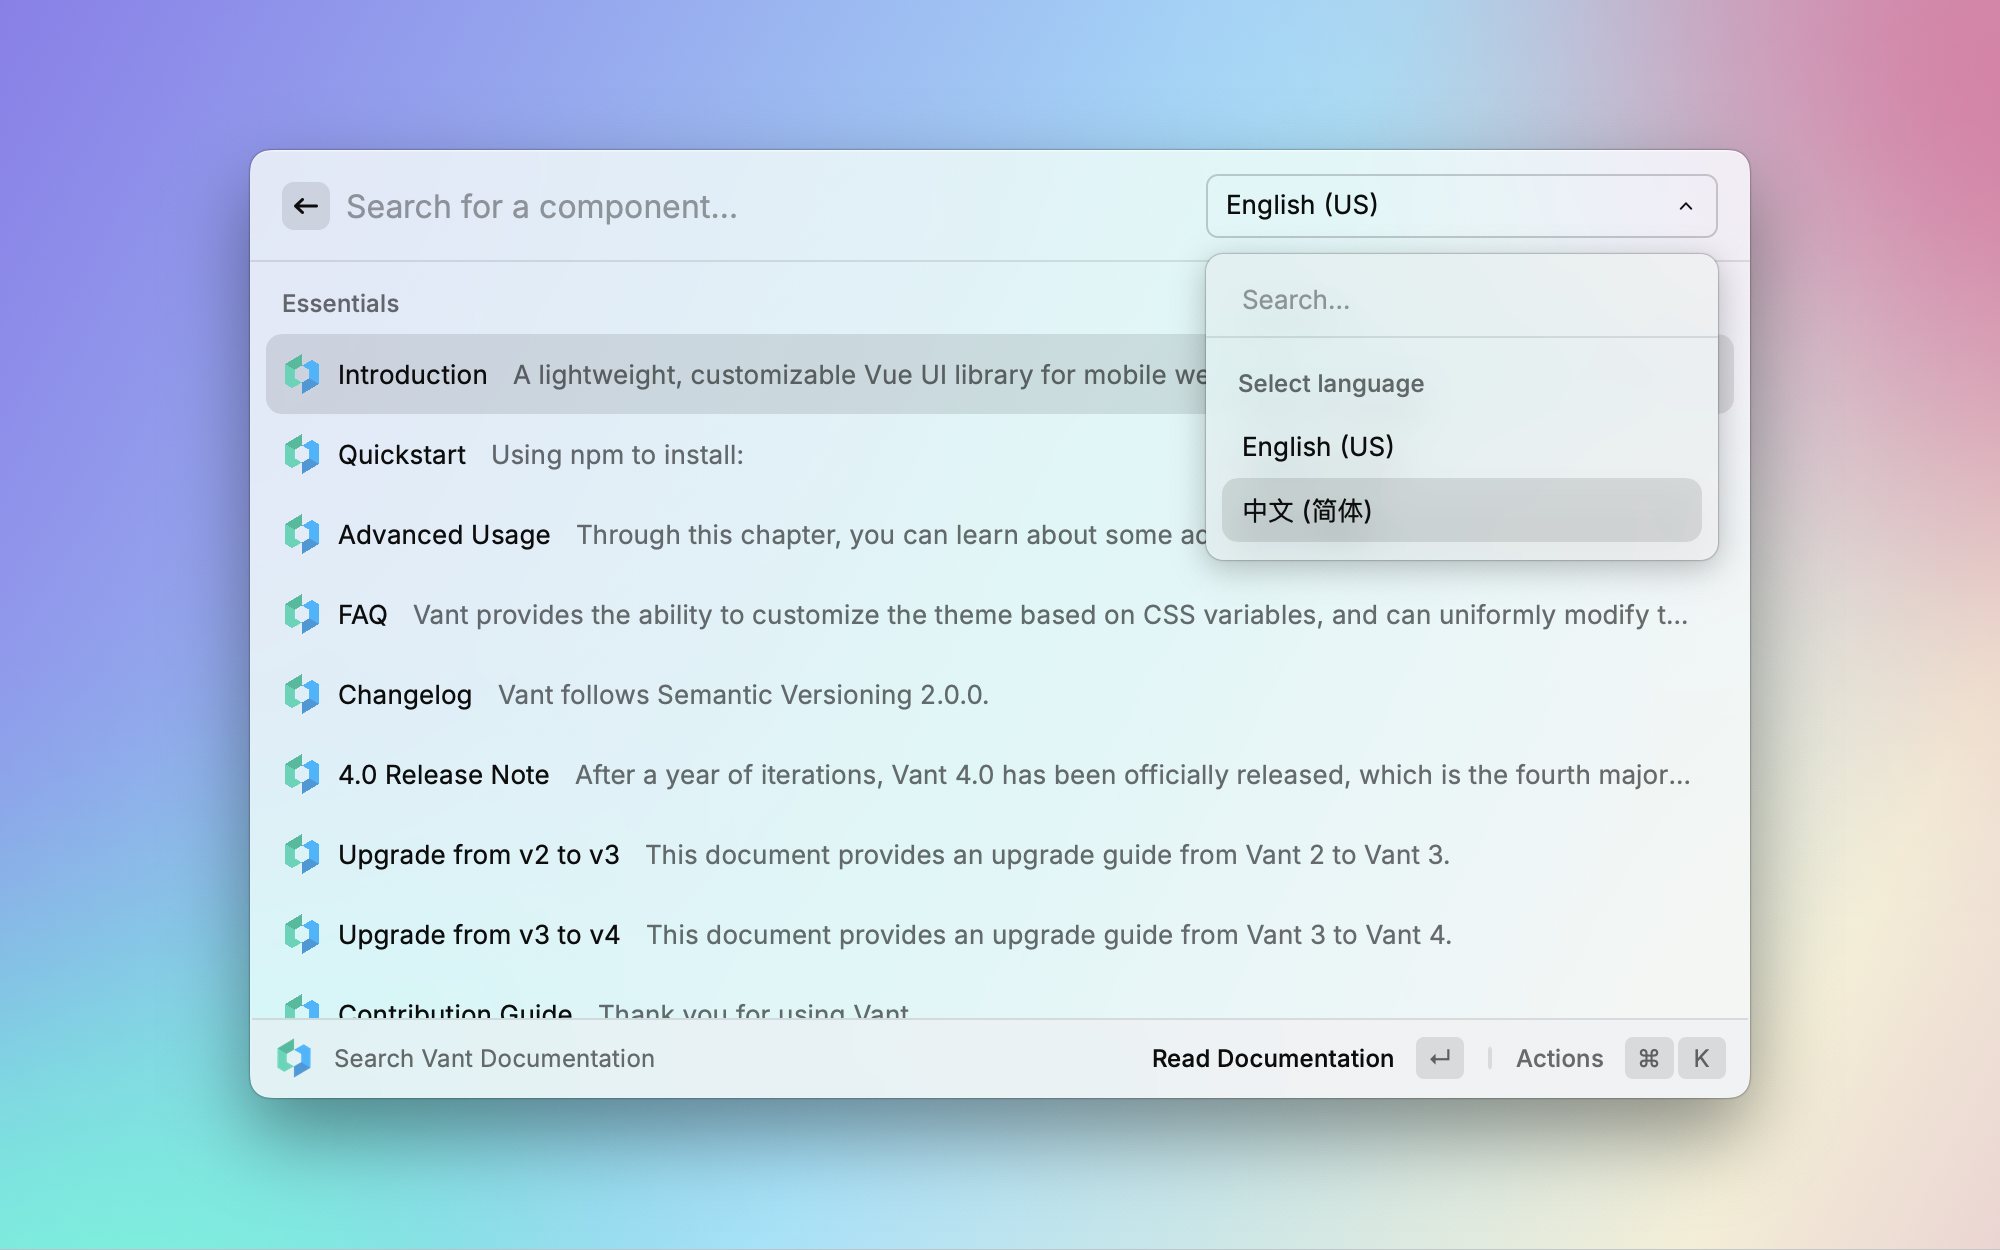The width and height of the screenshot is (2000, 1250).
Task: Click the Vant icon beside FAQ entry
Action: pos(301,613)
